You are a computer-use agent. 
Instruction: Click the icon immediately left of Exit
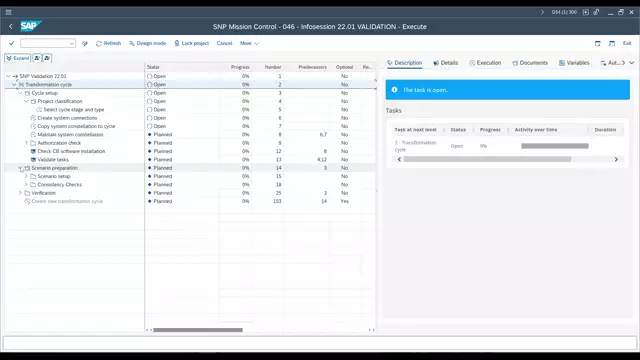(x=612, y=43)
